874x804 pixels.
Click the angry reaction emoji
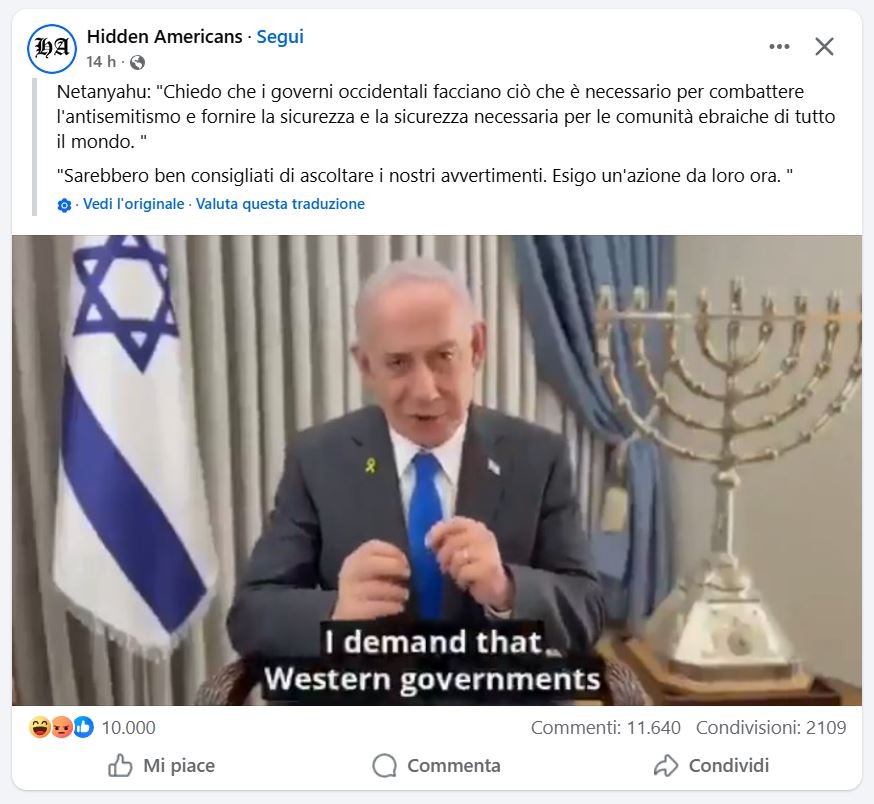(x=61, y=728)
